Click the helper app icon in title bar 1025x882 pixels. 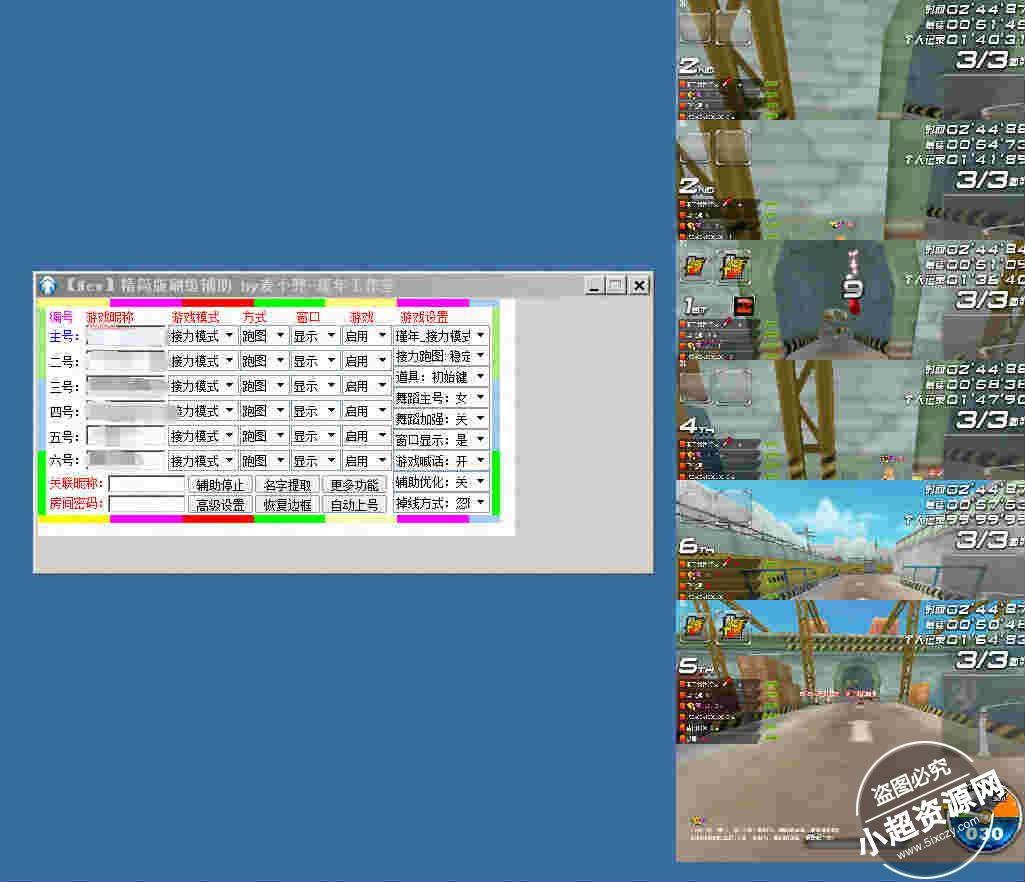click(x=46, y=286)
